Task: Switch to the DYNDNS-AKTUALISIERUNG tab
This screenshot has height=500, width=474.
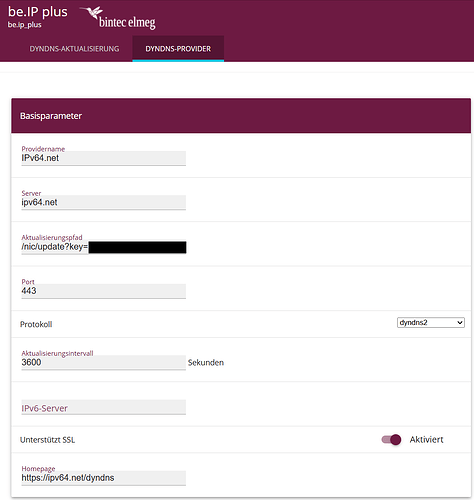Action: click(x=74, y=49)
